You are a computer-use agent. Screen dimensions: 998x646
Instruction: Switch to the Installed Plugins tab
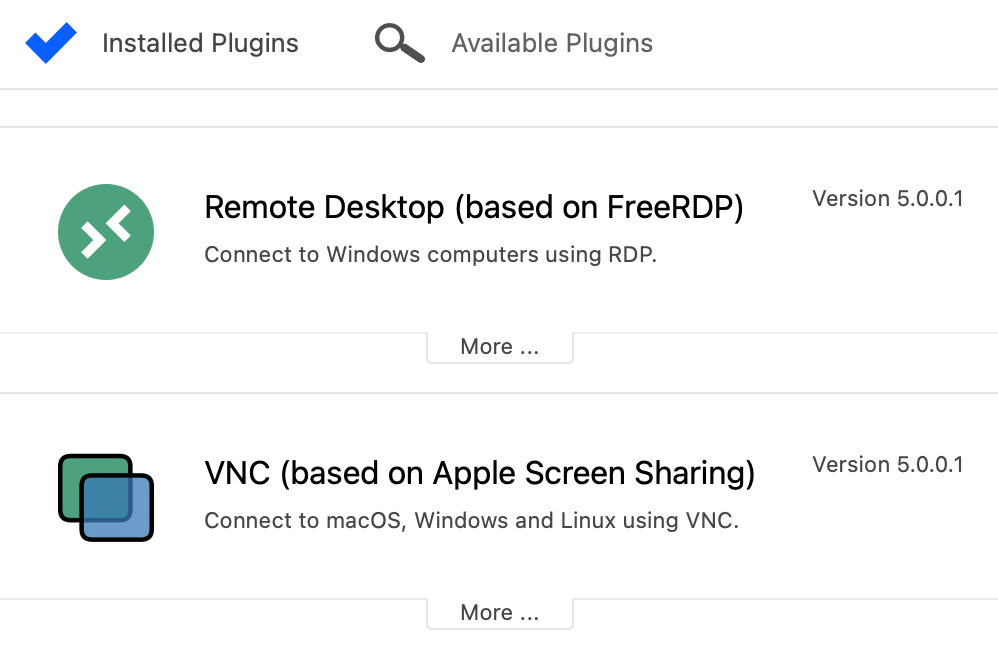point(162,43)
